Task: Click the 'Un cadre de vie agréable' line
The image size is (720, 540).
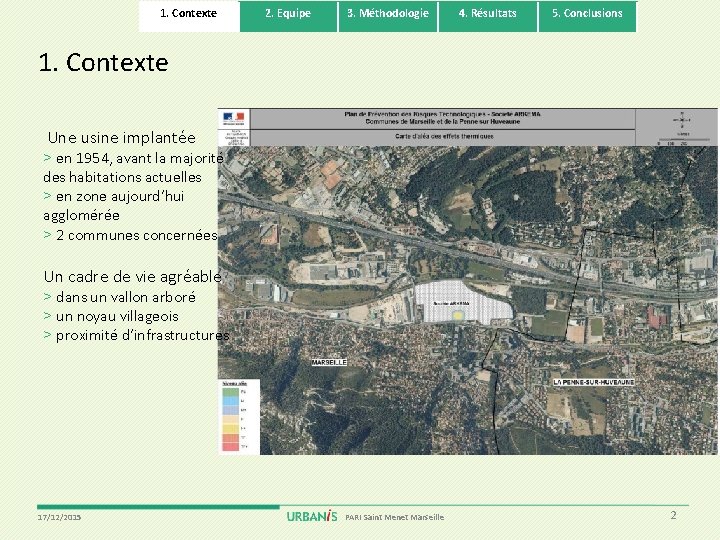Action: pos(133,276)
